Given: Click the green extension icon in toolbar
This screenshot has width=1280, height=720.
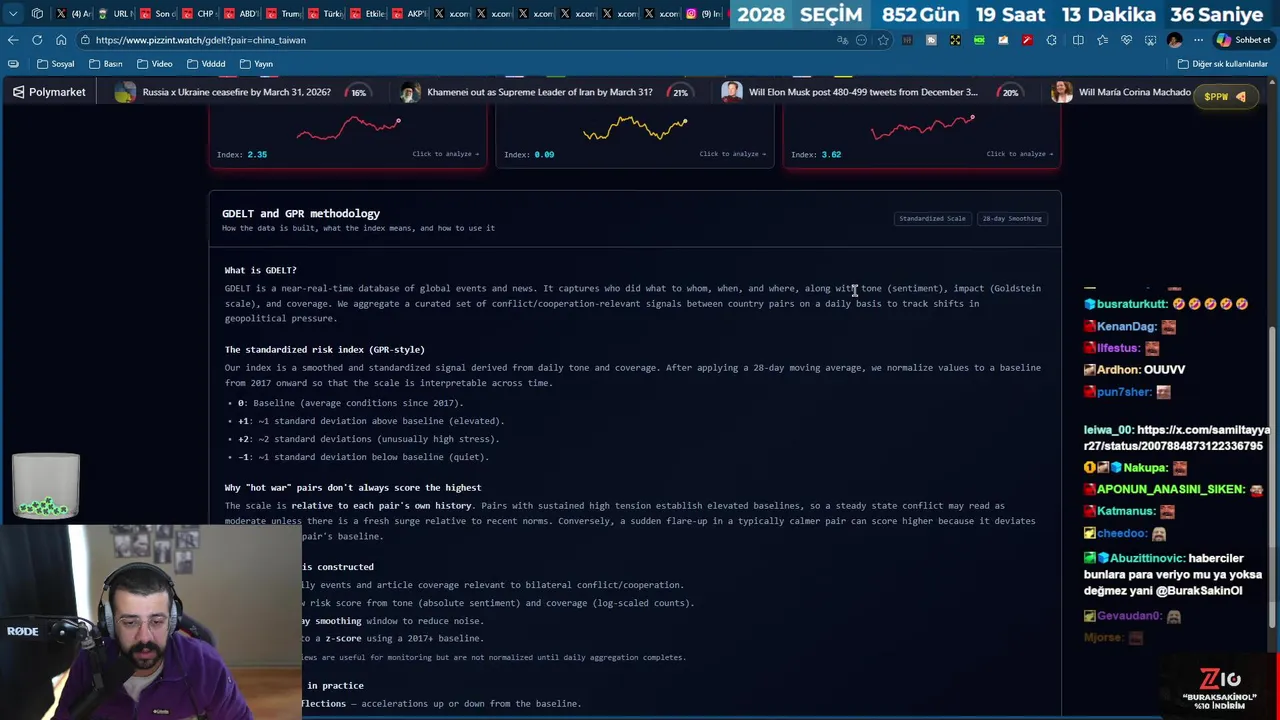Looking at the screenshot, I should (979, 40).
